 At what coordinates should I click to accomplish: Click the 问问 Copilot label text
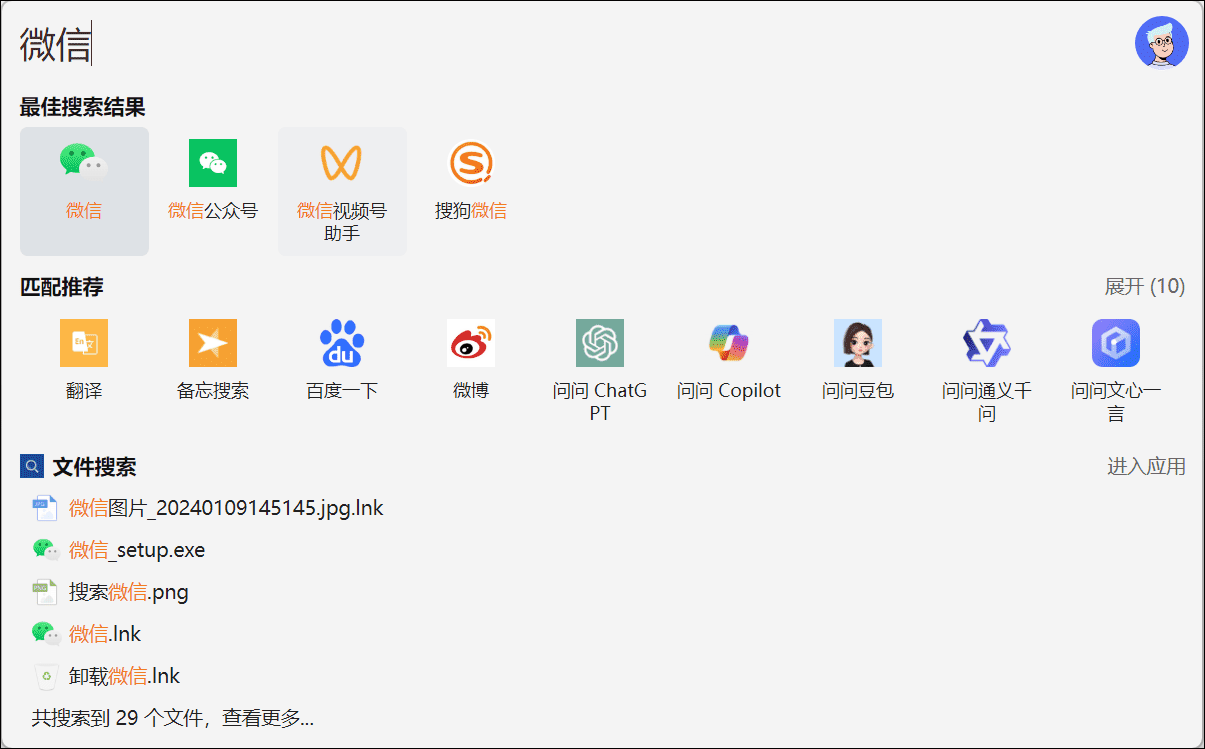[x=729, y=391]
